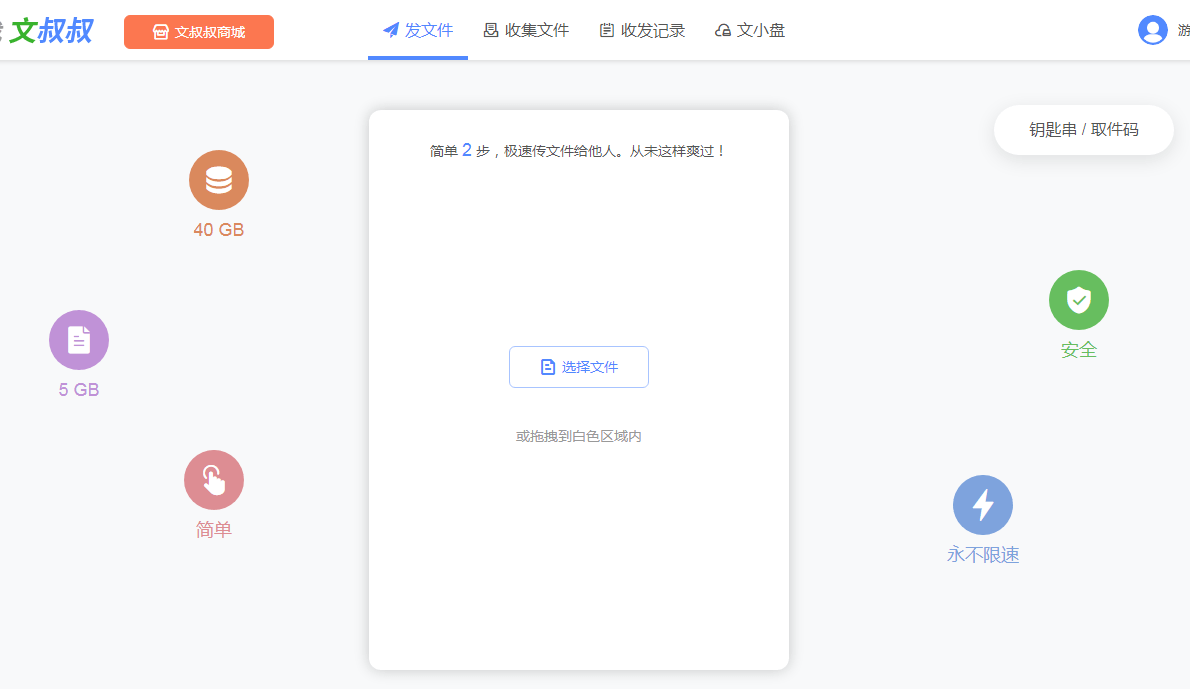Click the store icon on 文叔叔商城
Viewport: 1190px width, 689px height.
(x=160, y=31)
